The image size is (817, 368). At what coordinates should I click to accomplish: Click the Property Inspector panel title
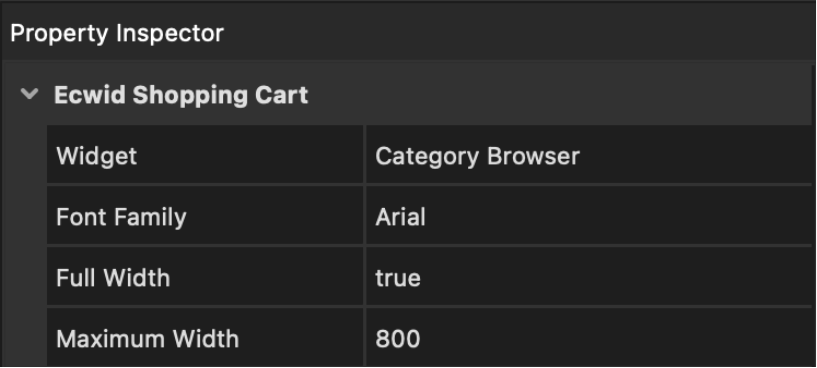pyautogui.click(x=117, y=33)
